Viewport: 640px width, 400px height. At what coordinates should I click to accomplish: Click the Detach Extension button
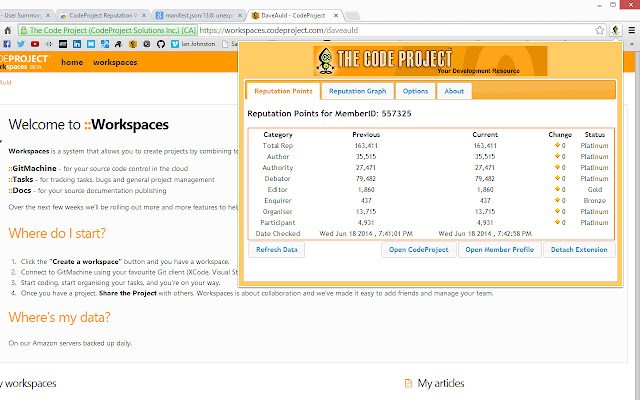click(x=579, y=250)
